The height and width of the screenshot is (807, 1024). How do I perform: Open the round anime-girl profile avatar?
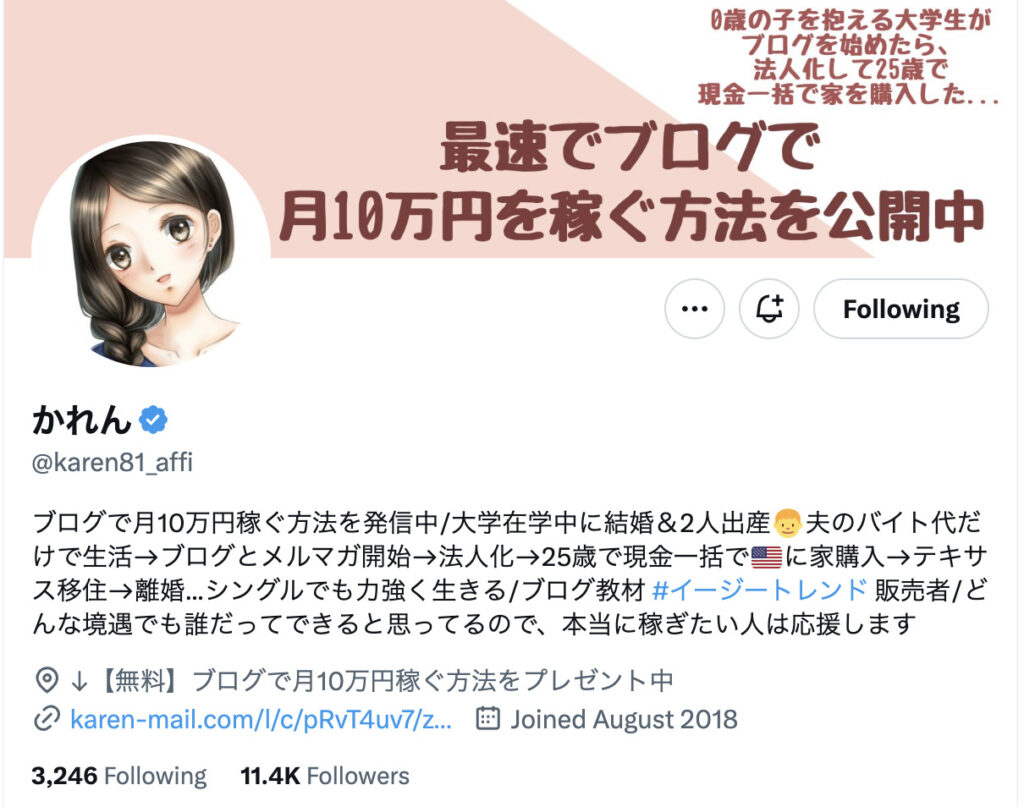click(x=151, y=253)
